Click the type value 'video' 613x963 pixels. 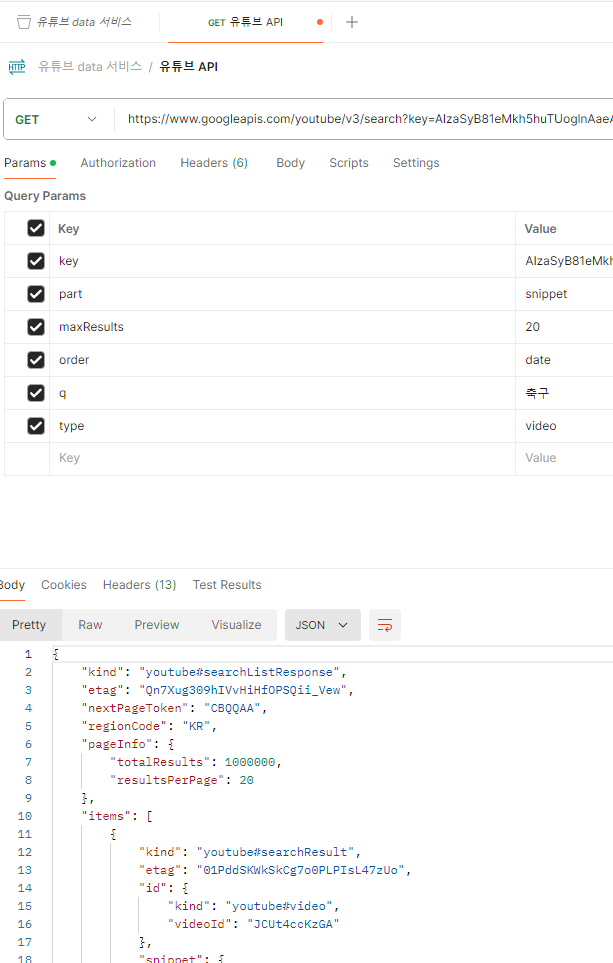(x=541, y=426)
